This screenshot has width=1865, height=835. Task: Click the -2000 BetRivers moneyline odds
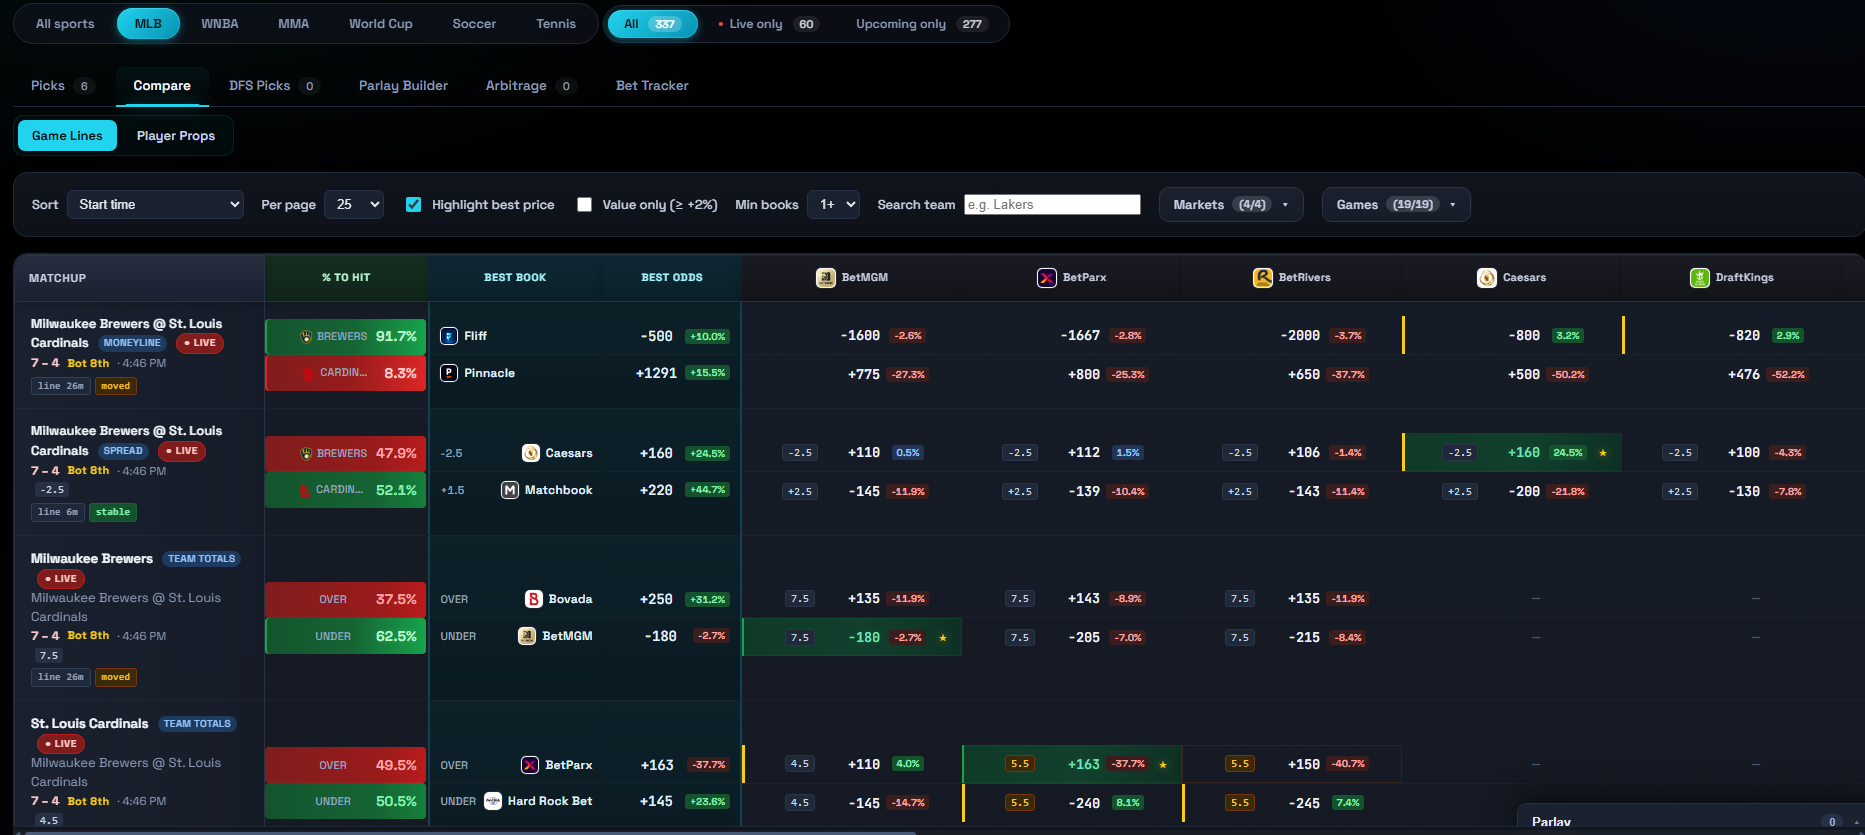click(1300, 336)
